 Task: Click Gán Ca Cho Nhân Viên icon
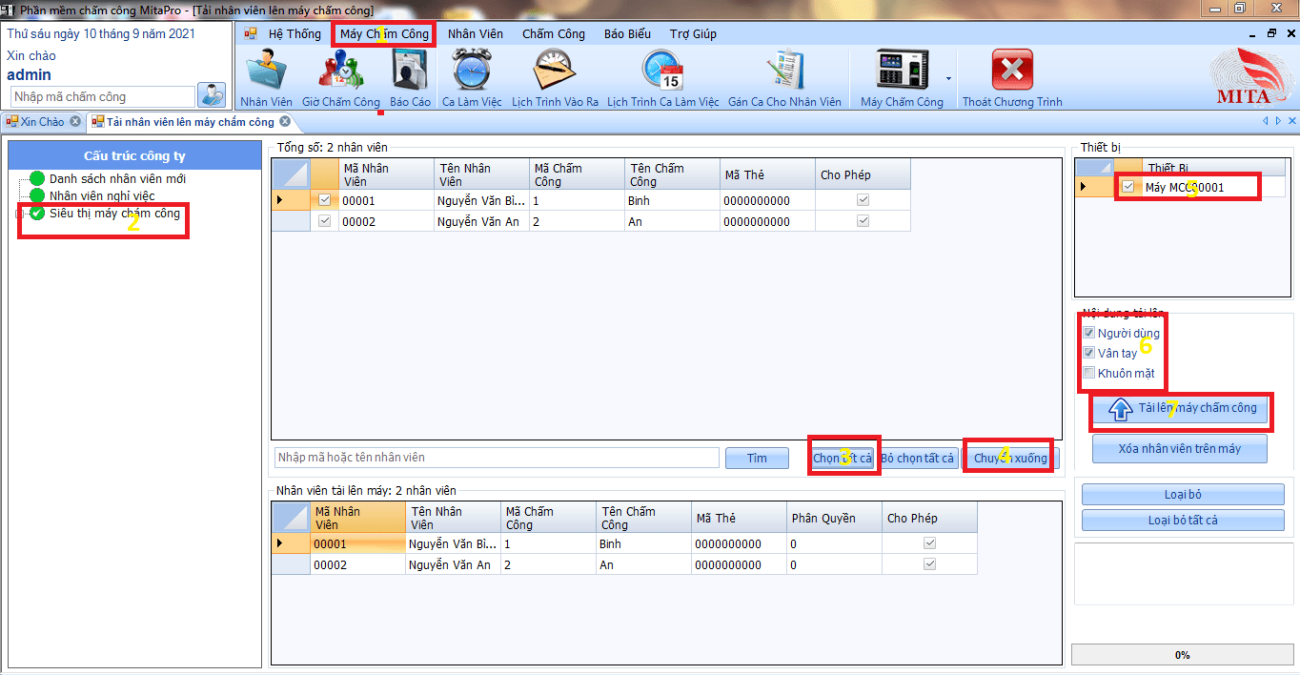point(785,78)
